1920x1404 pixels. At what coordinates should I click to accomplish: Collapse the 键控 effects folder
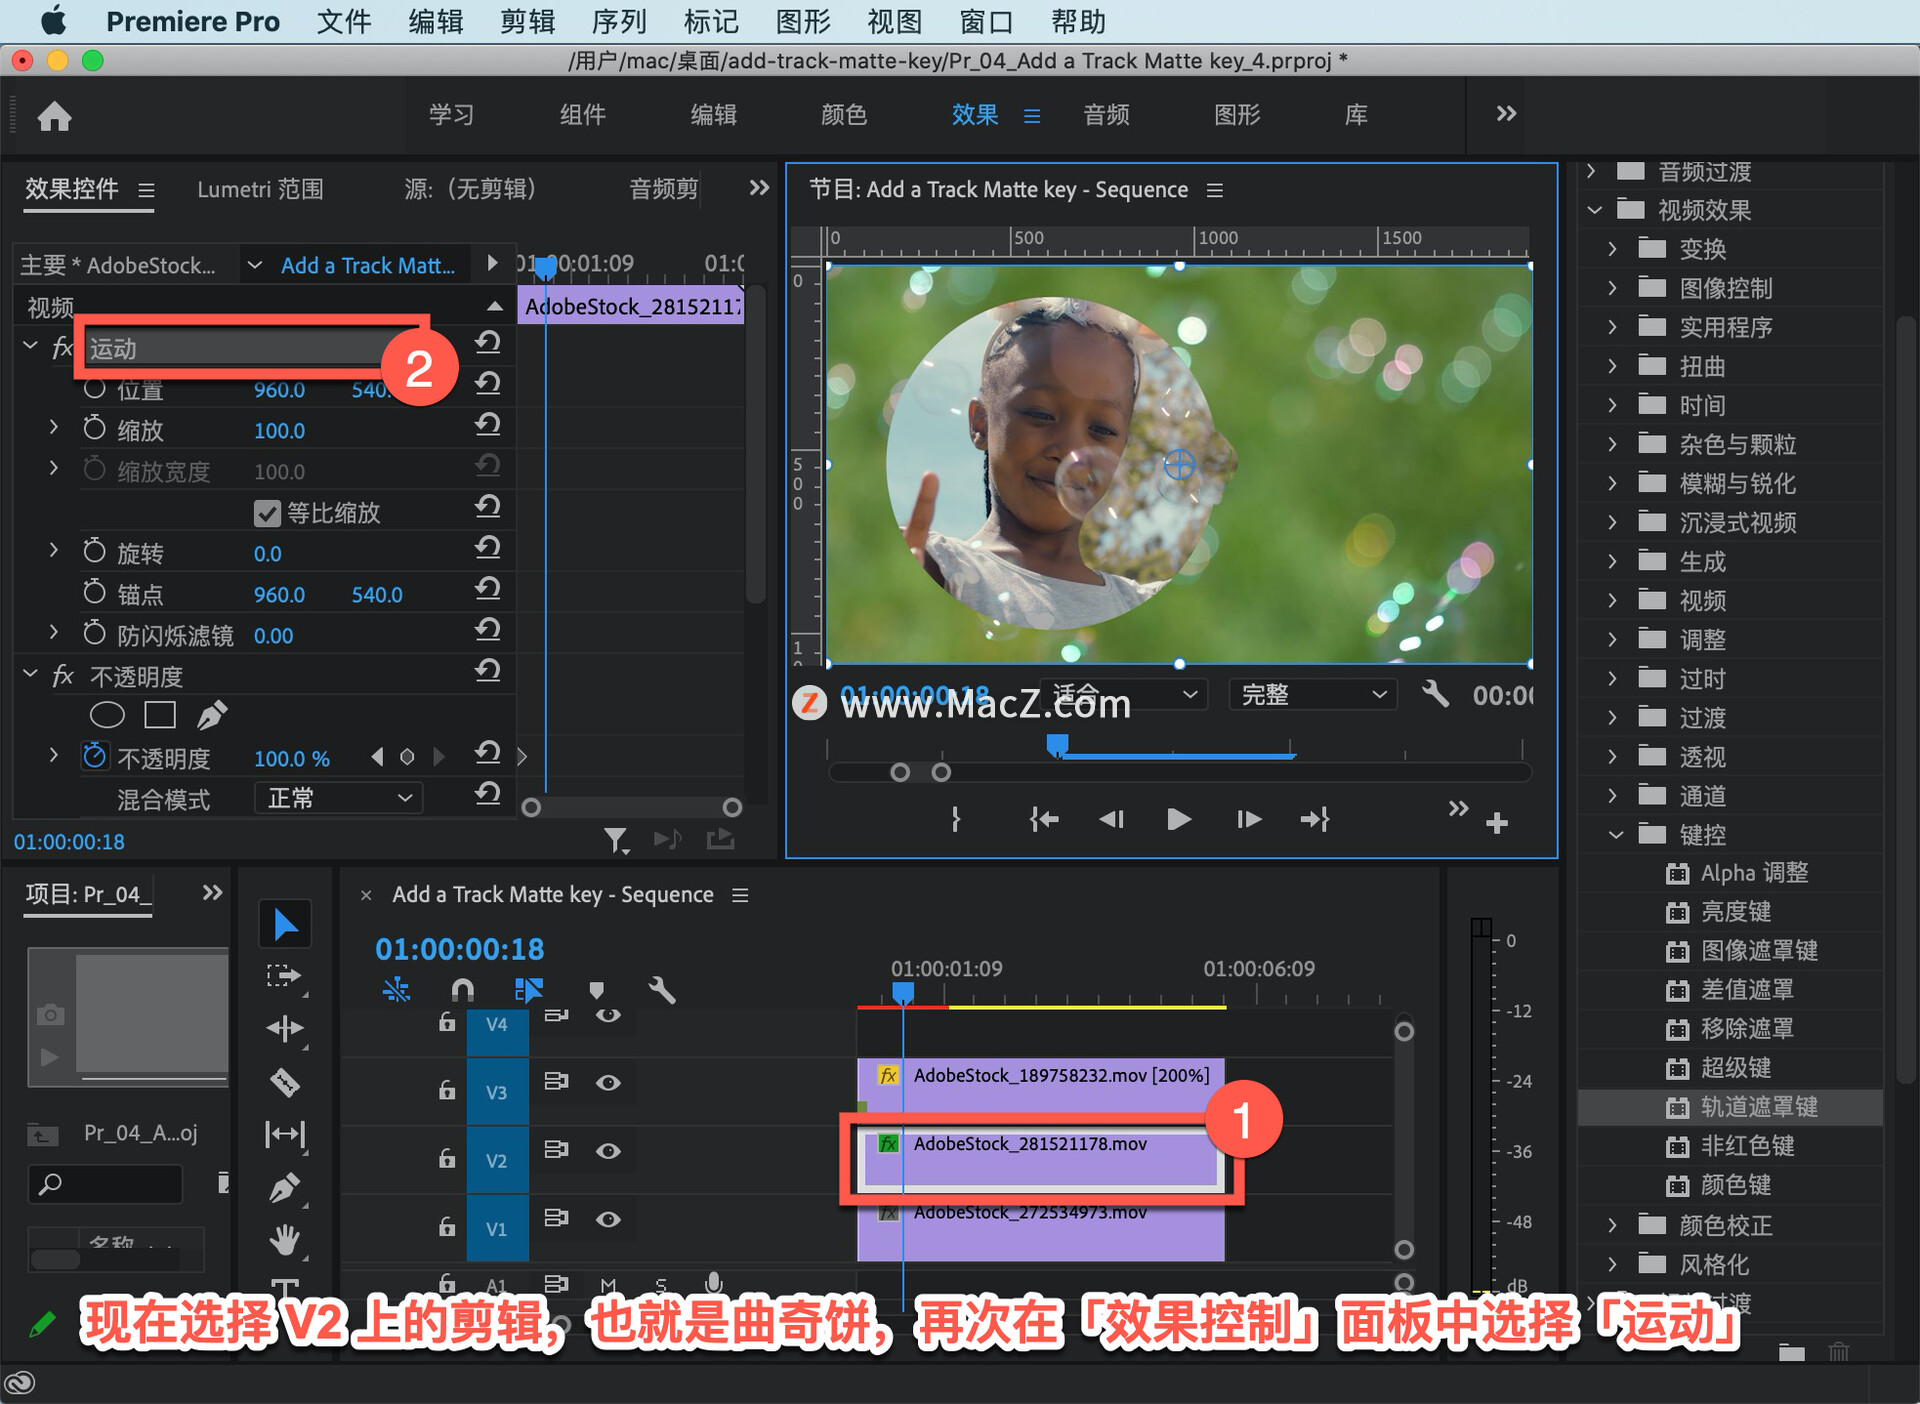click(1615, 835)
